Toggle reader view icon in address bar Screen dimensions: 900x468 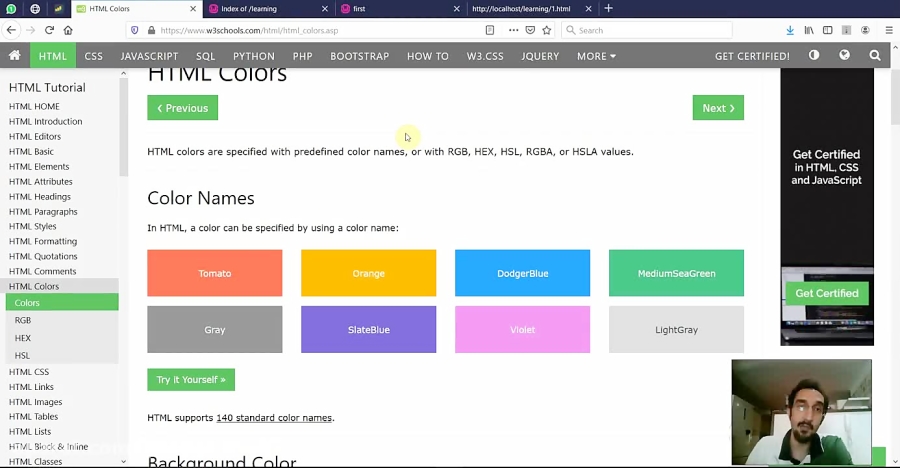pos(490,30)
